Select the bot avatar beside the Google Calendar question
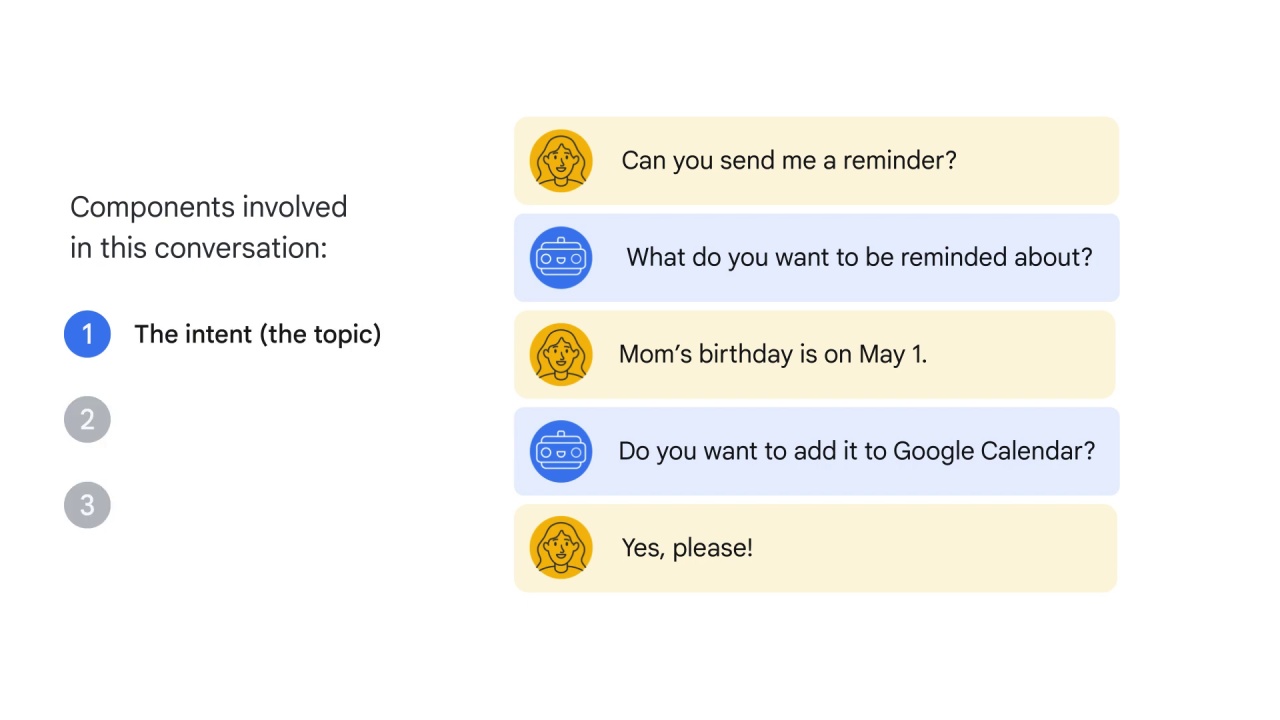Viewport: 1280px width, 720px height. click(561, 451)
